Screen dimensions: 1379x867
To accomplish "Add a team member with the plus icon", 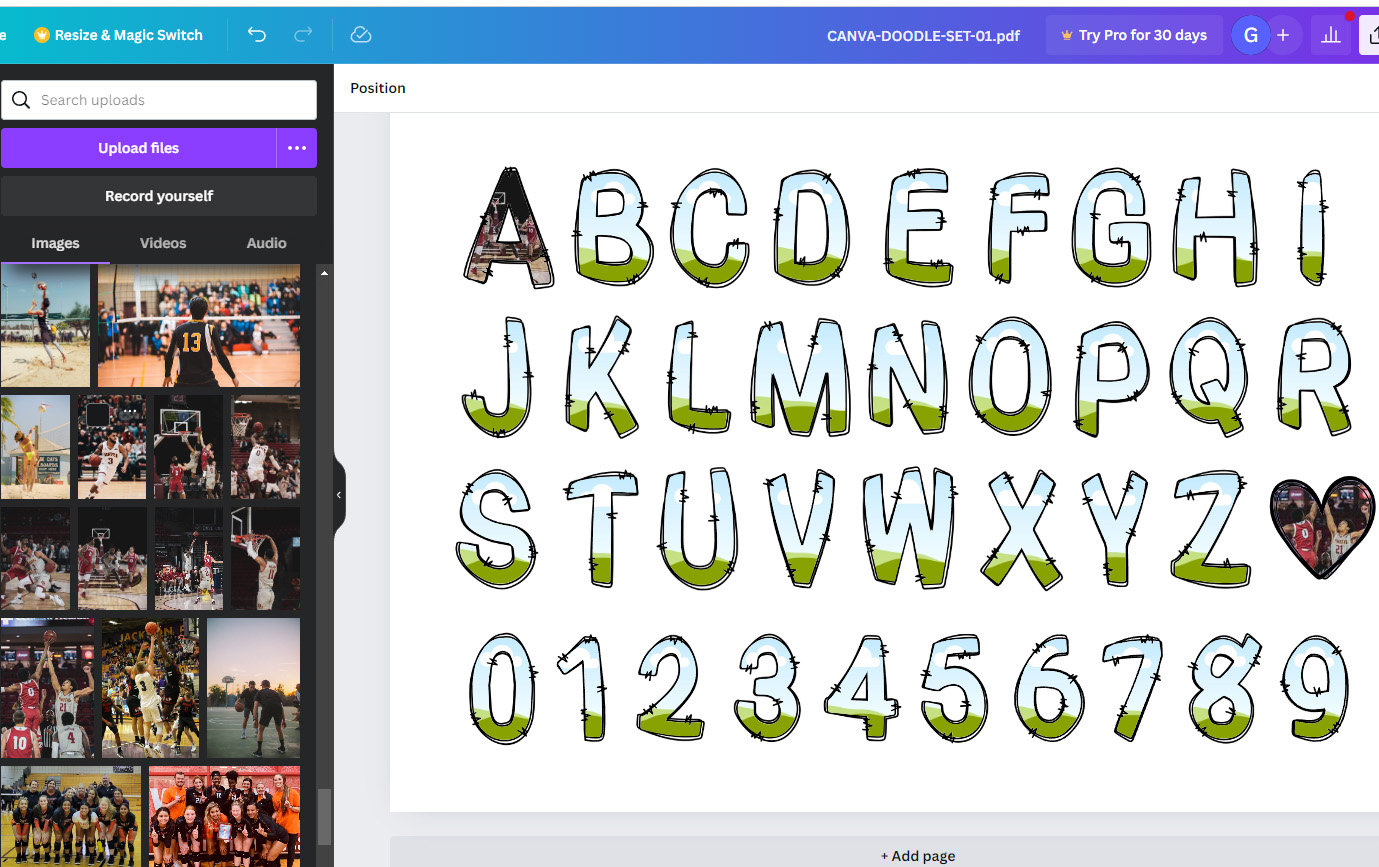I will point(1283,34).
